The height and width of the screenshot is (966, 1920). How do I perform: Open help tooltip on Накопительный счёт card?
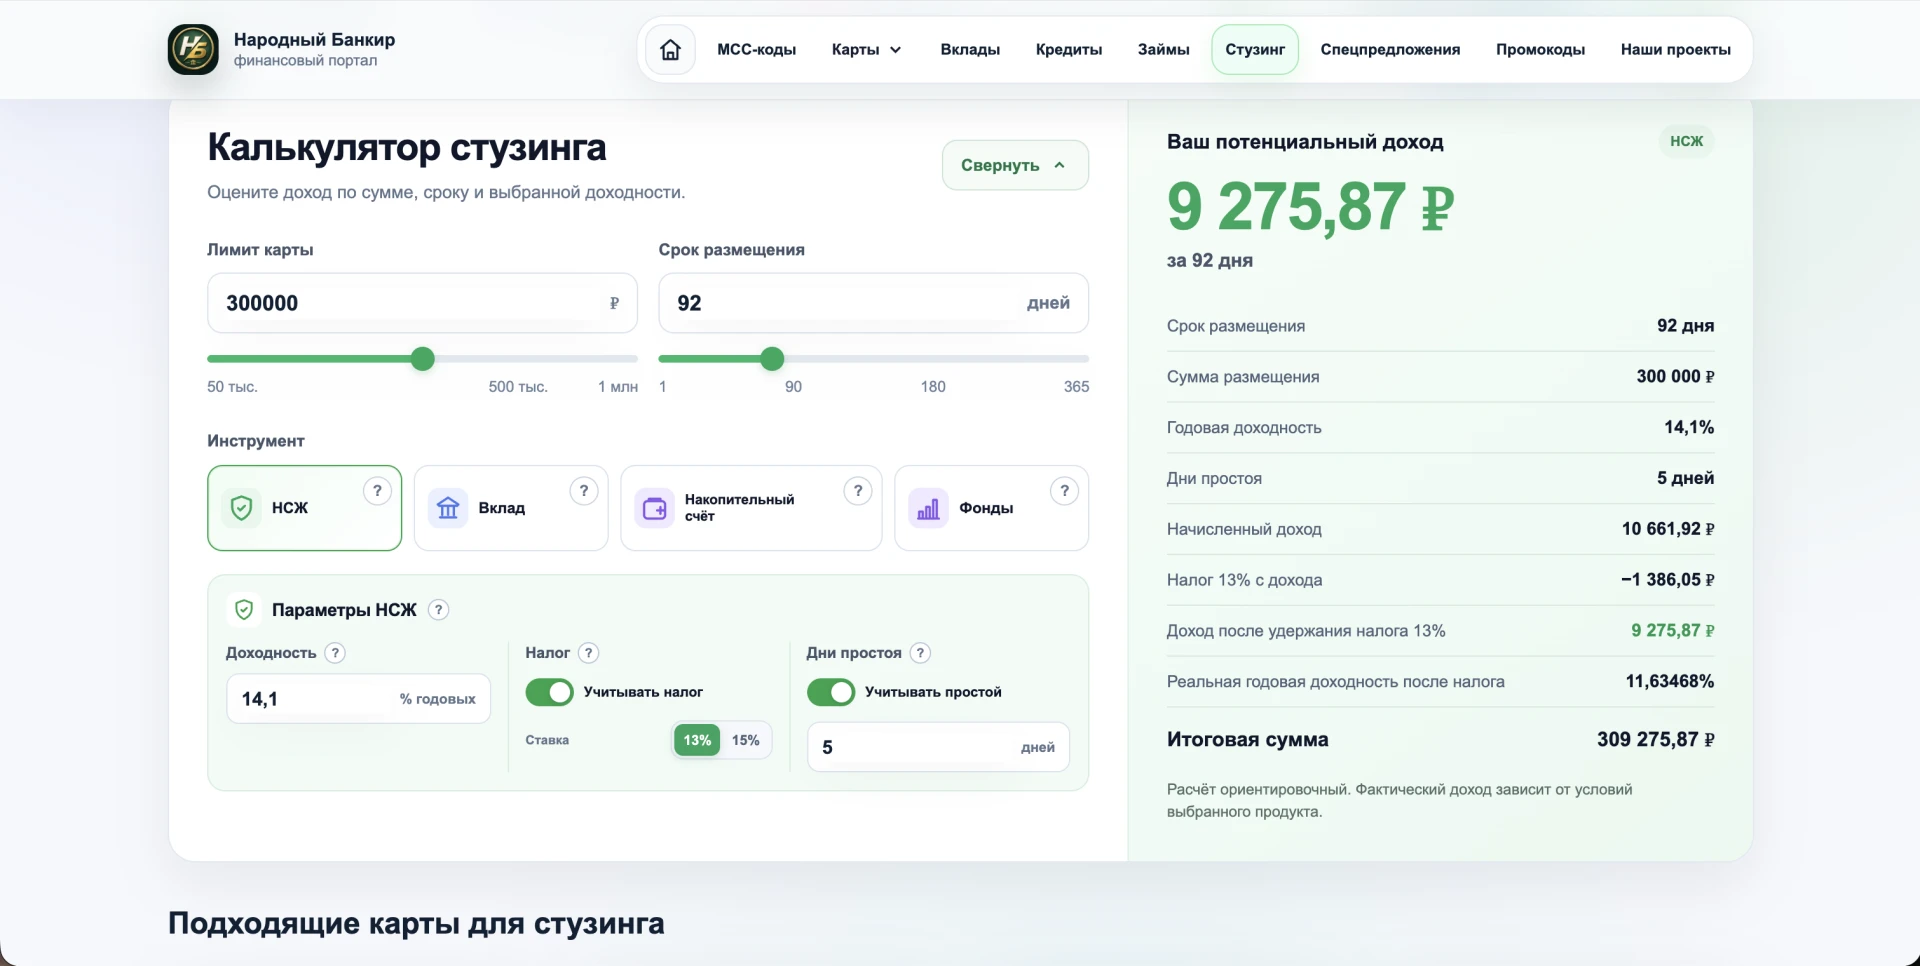tap(858, 491)
